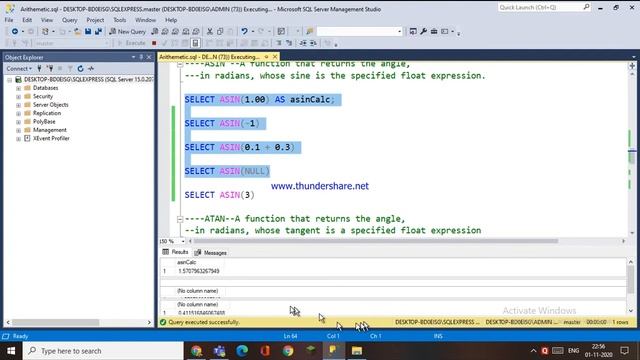This screenshot has width=640, height=360.
Task: Open File Explorer from taskbar
Action: click(x=357, y=351)
